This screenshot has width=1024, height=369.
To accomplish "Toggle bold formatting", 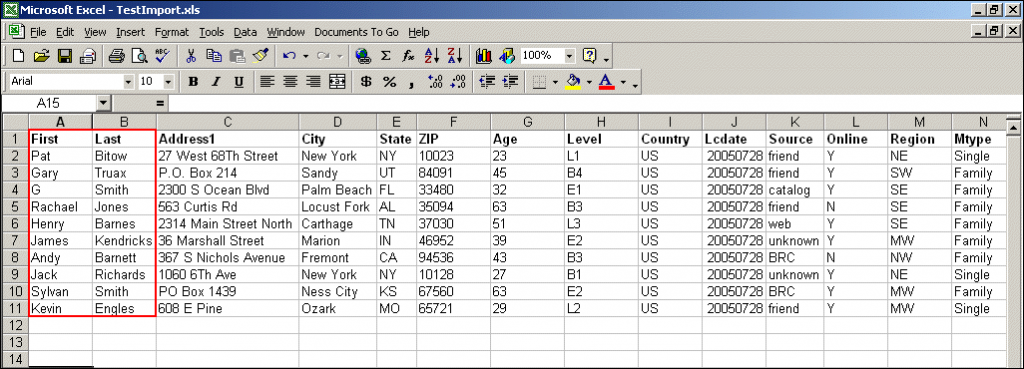I will click(193, 82).
